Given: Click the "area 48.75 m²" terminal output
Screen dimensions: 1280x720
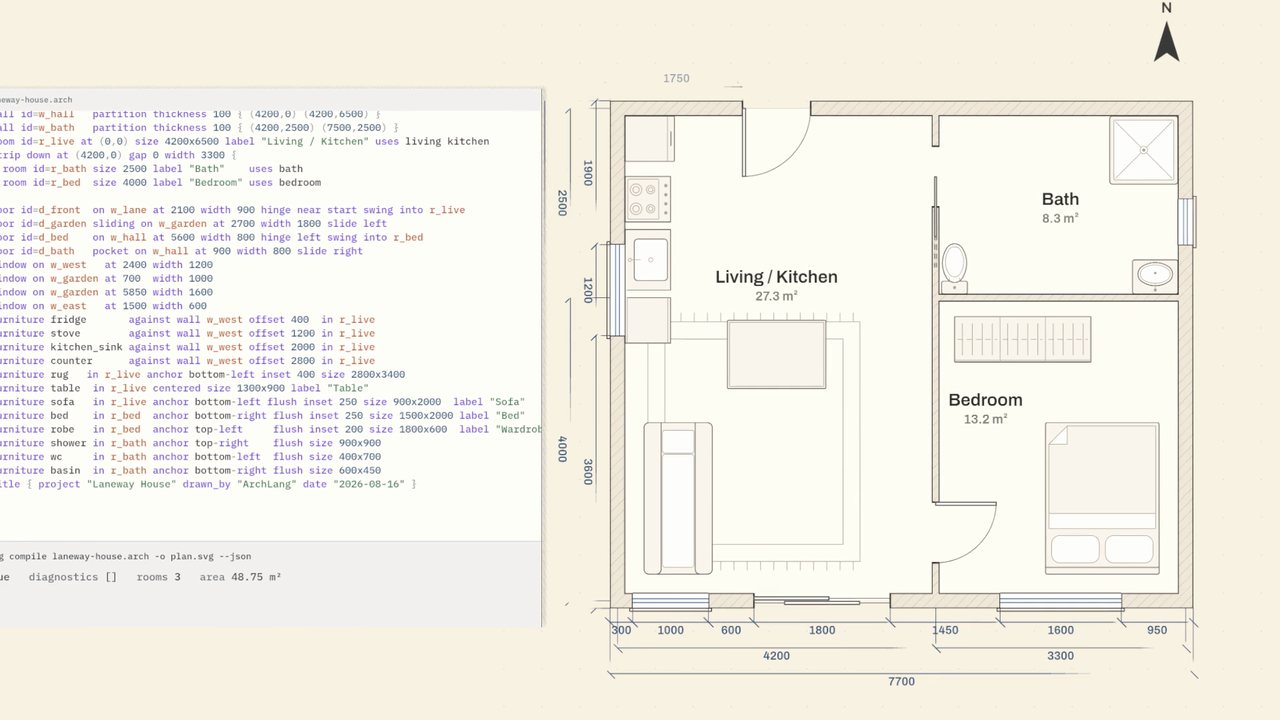Looking at the screenshot, I should point(240,577).
